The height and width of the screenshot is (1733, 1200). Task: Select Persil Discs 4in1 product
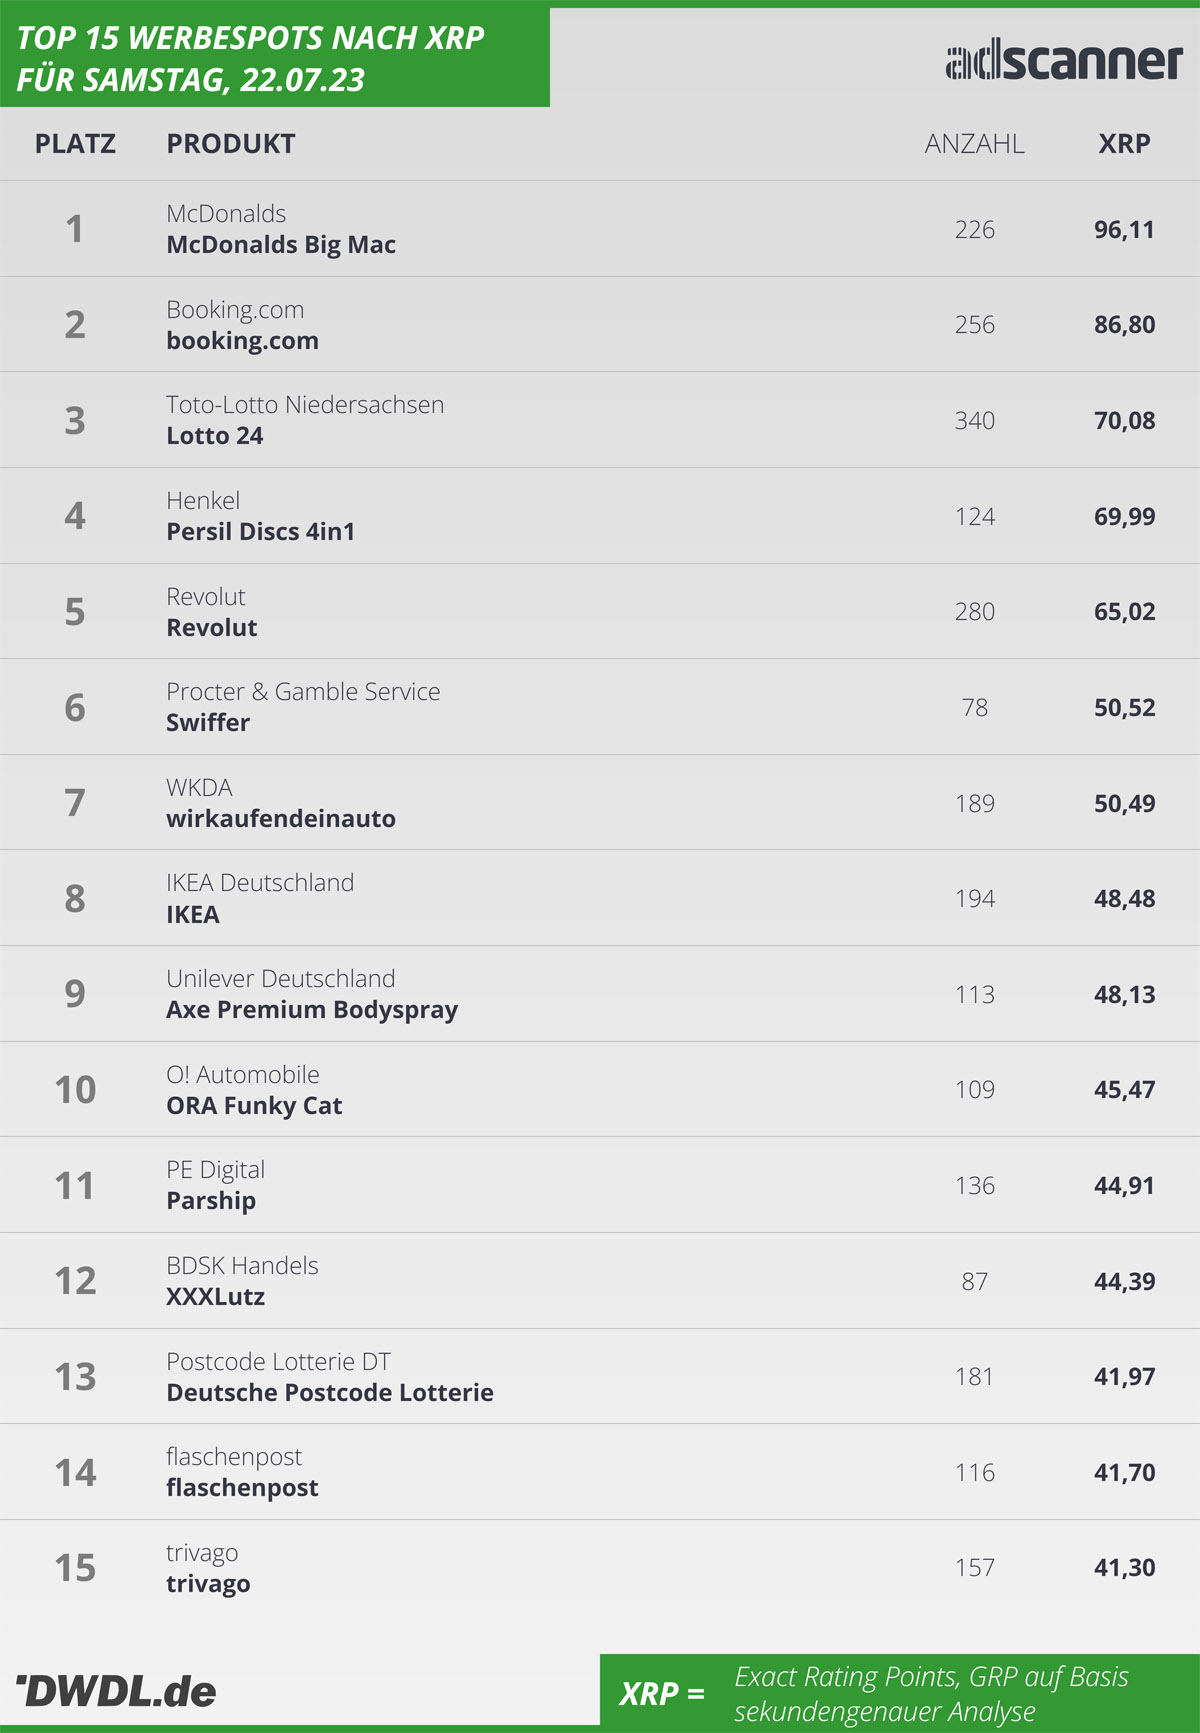[x=260, y=532]
